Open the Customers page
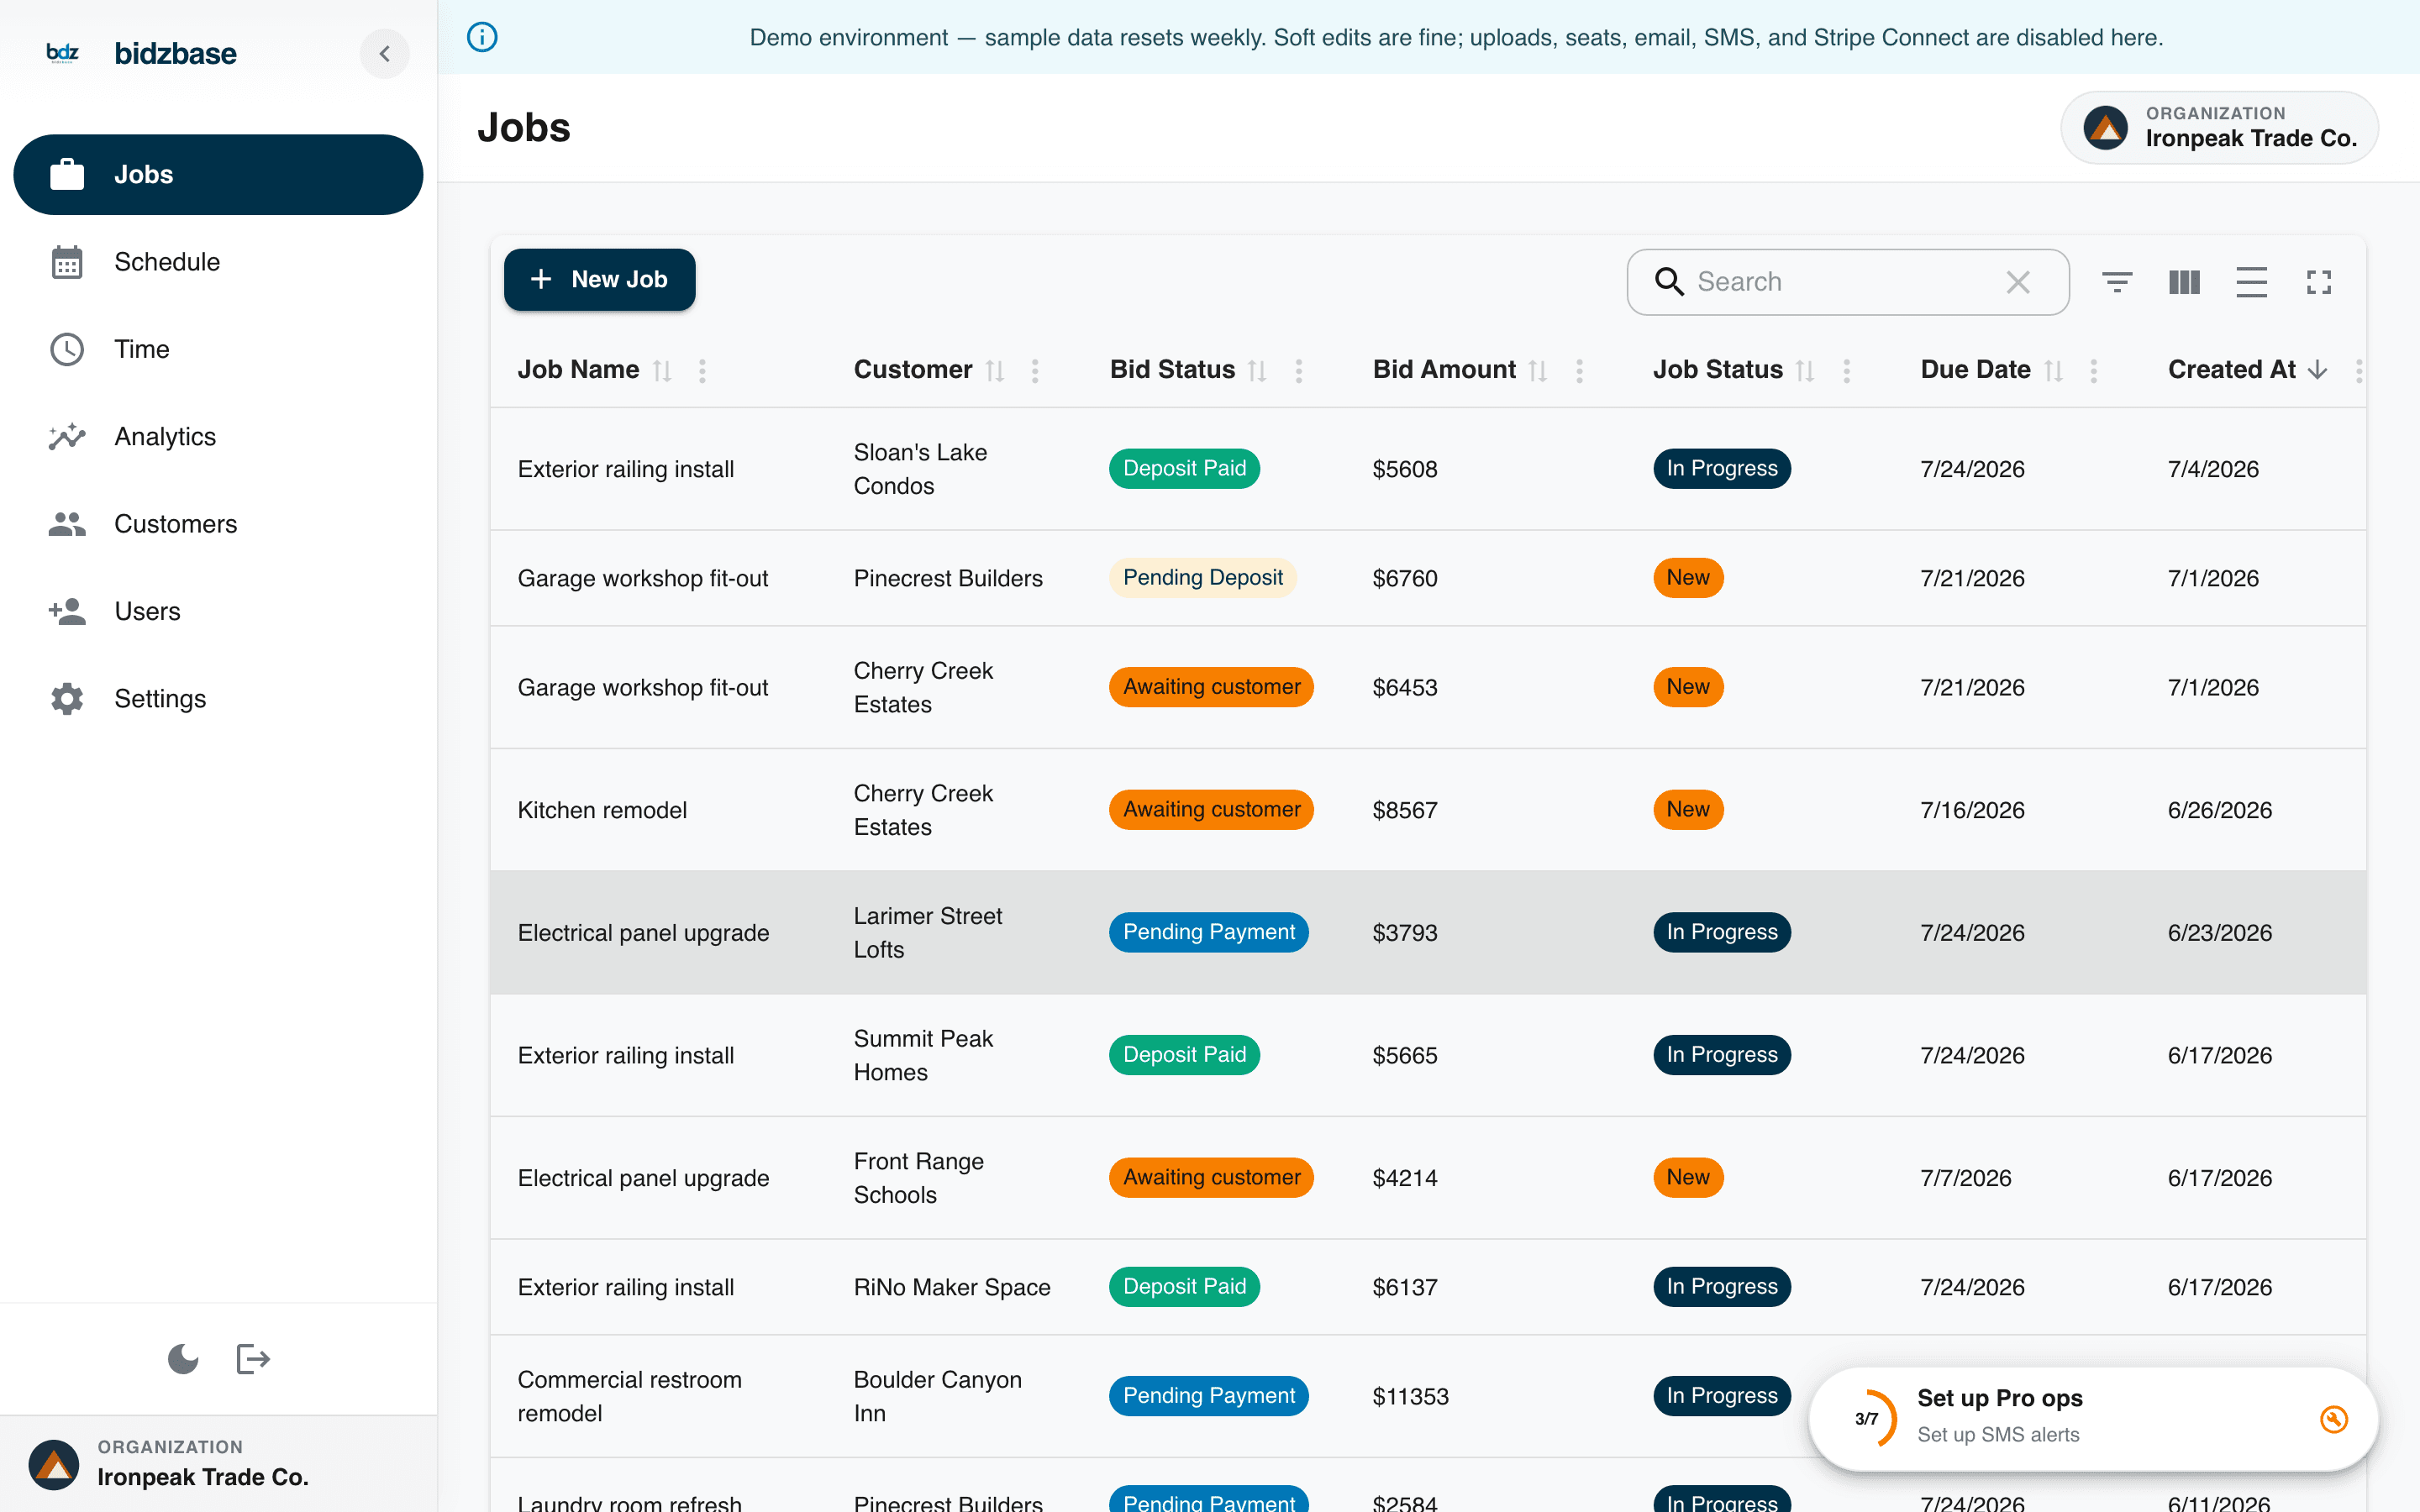Image resolution: width=2420 pixels, height=1512 pixels. coord(218,524)
